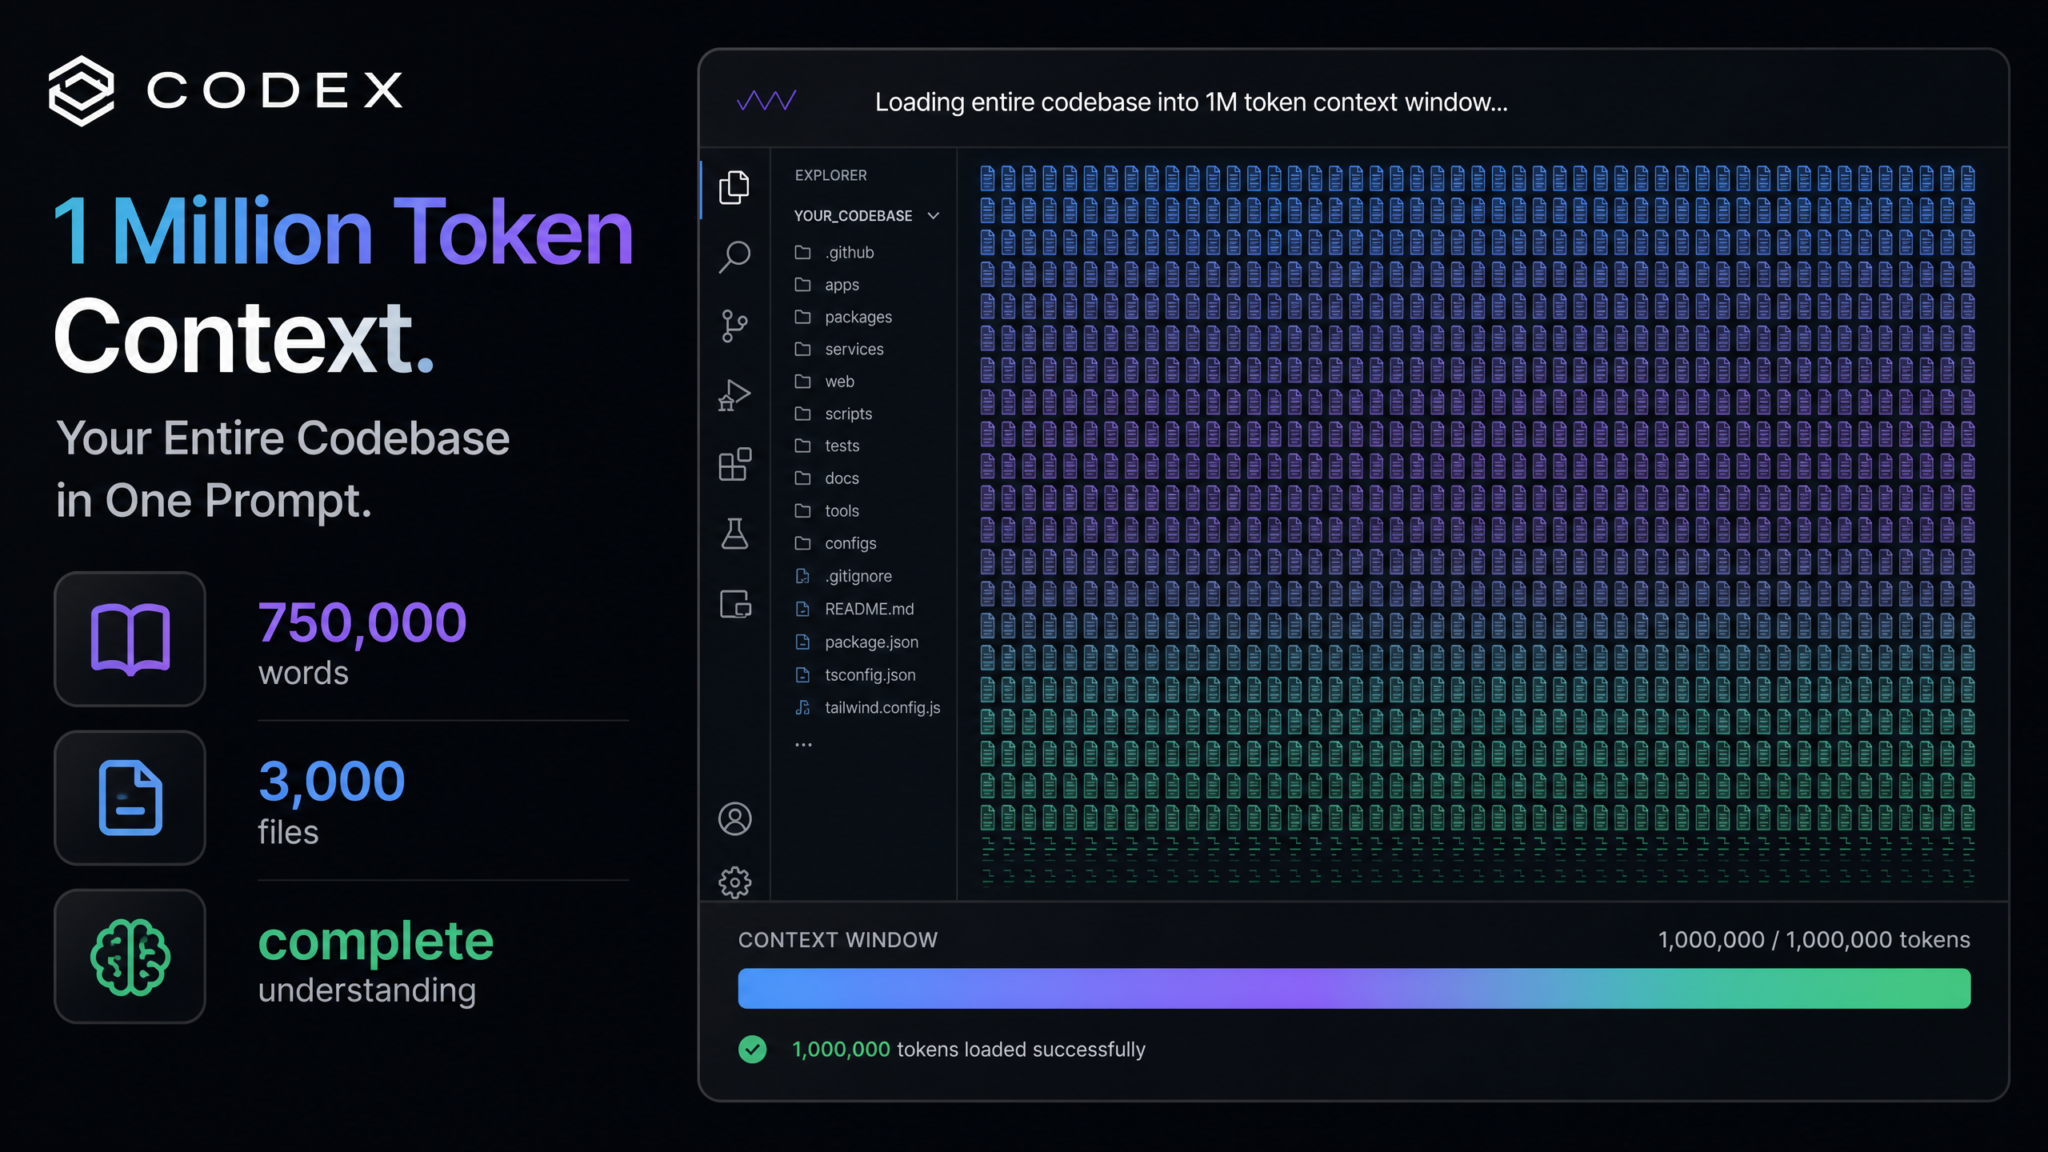The width and height of the screenshot is (2048, 1152).
Task: Click the green success checkmark icon
Action: pos(753,1049)
